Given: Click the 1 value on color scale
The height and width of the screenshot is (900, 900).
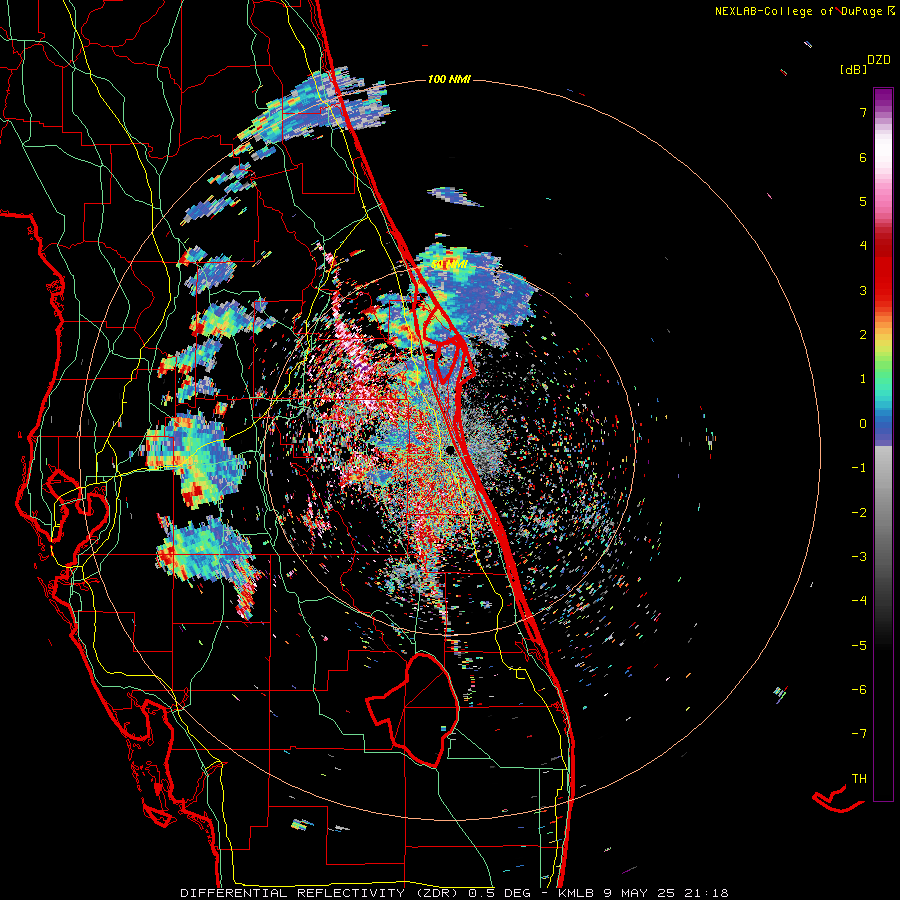Looking at the screenshot, I should [x=863, y=379].
